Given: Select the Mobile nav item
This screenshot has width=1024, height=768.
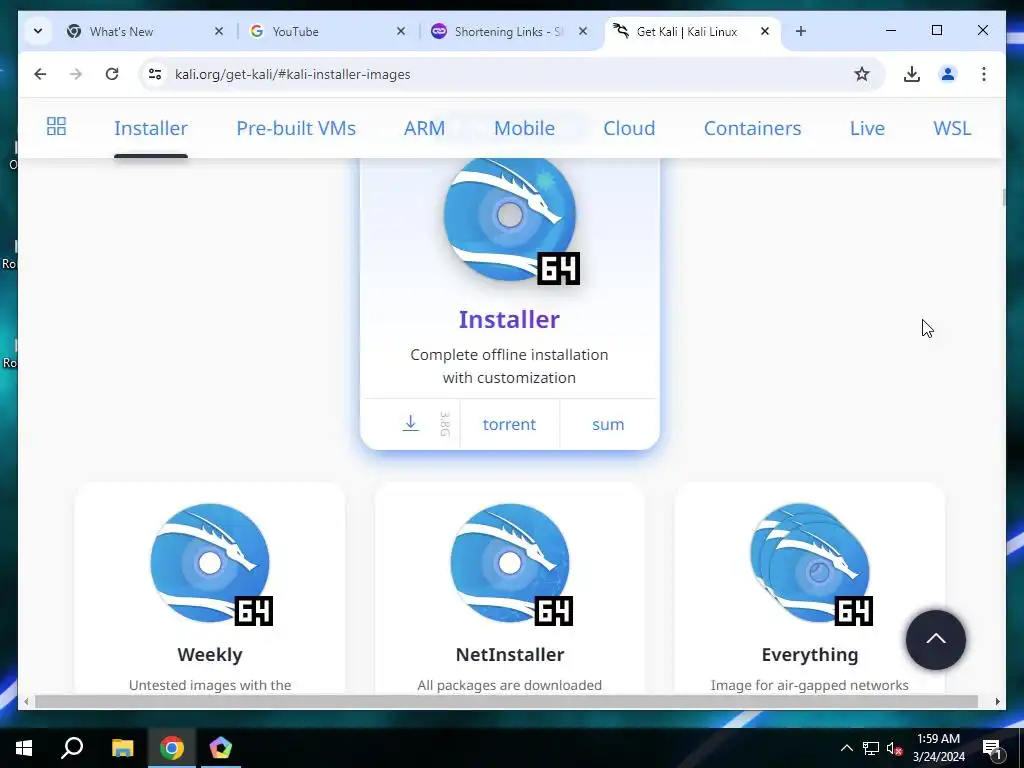Looking at the screenshot, I should click(524, 128).
